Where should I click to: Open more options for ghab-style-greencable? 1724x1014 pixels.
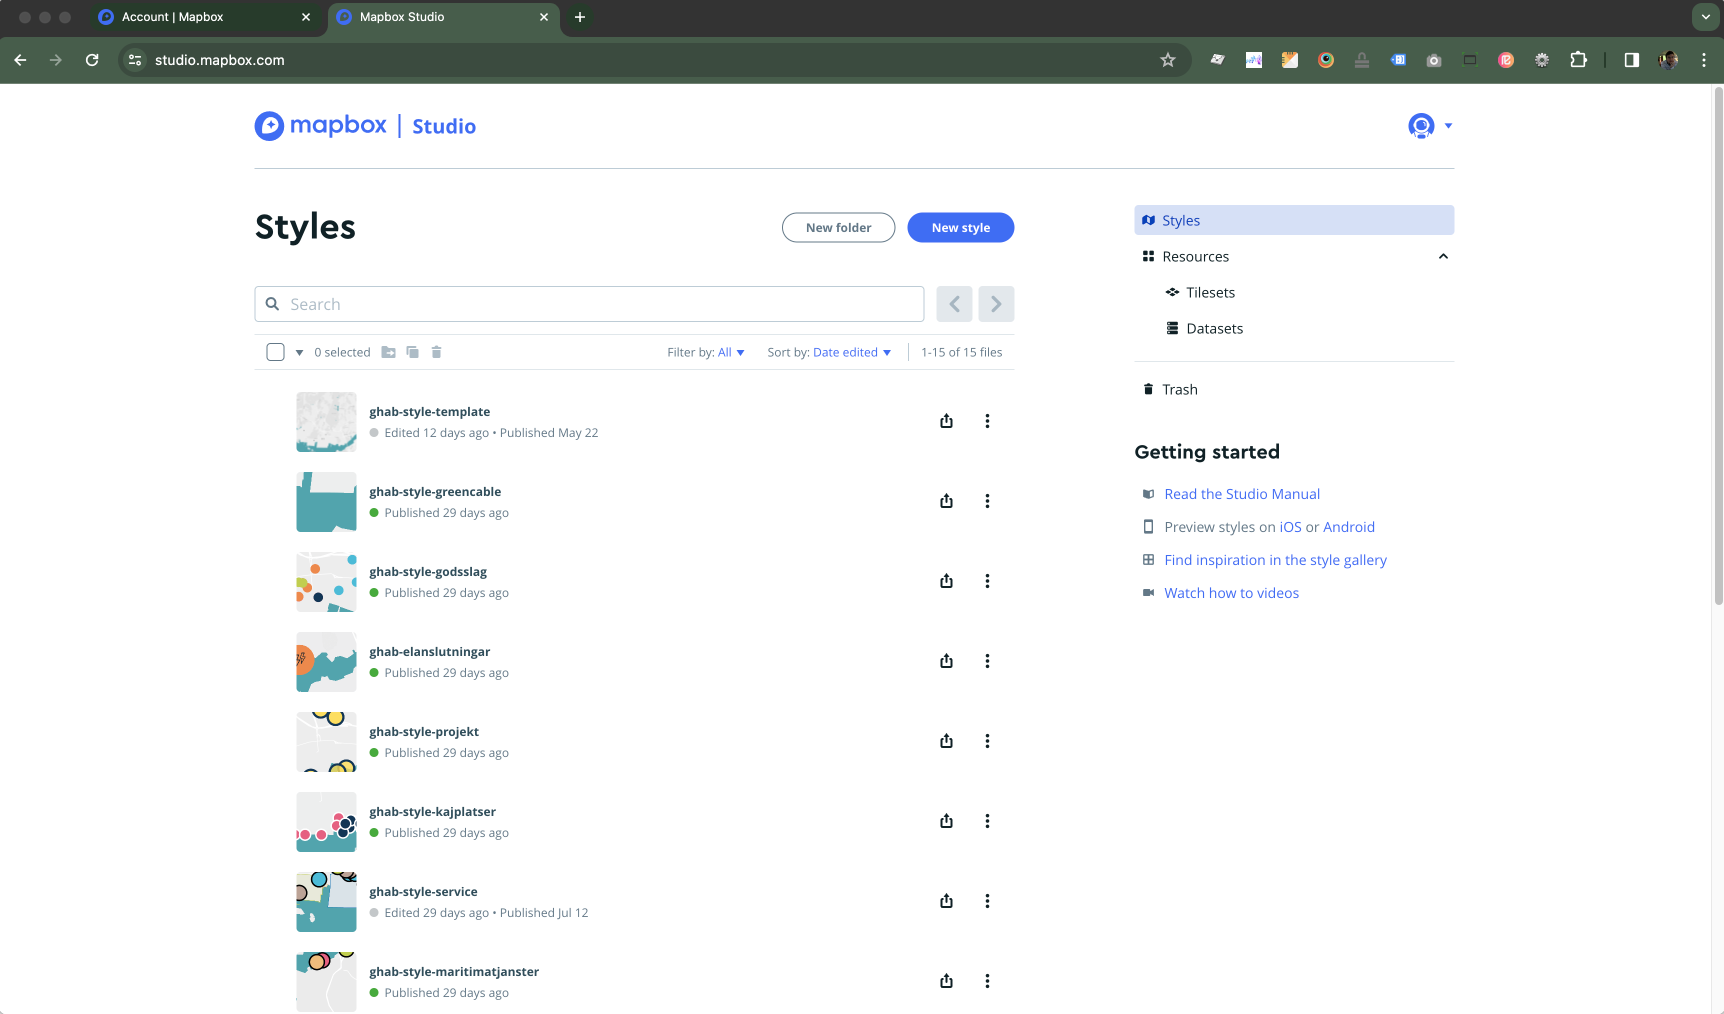pyautogui.click(x=987, y=501)
